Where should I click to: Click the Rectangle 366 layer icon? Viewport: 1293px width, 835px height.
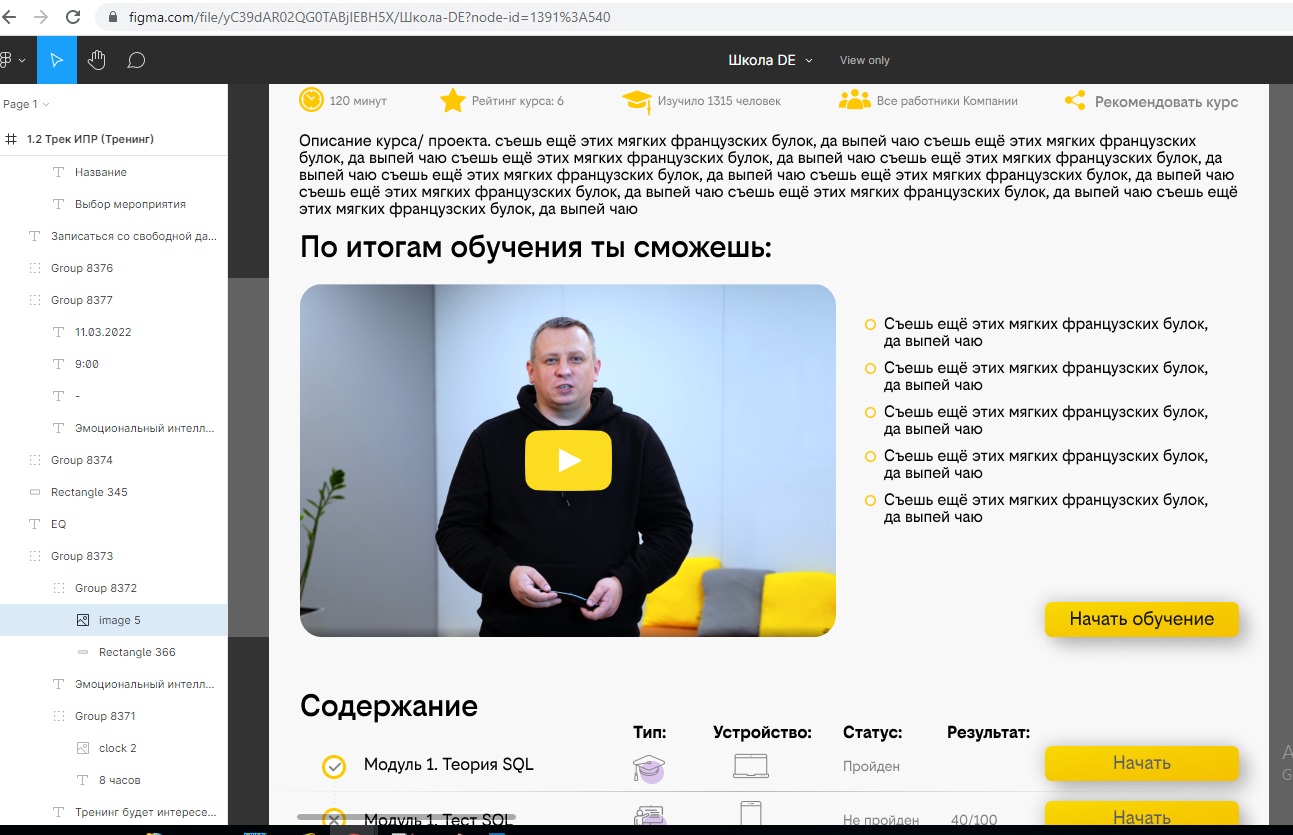click(x=83, y=652)
